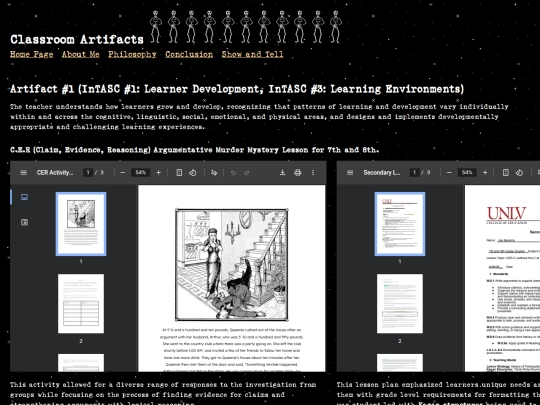The height and width of the screenshot is (405, 540).
Task: Navigate to the Conclusion page
Action: (189, 54)
